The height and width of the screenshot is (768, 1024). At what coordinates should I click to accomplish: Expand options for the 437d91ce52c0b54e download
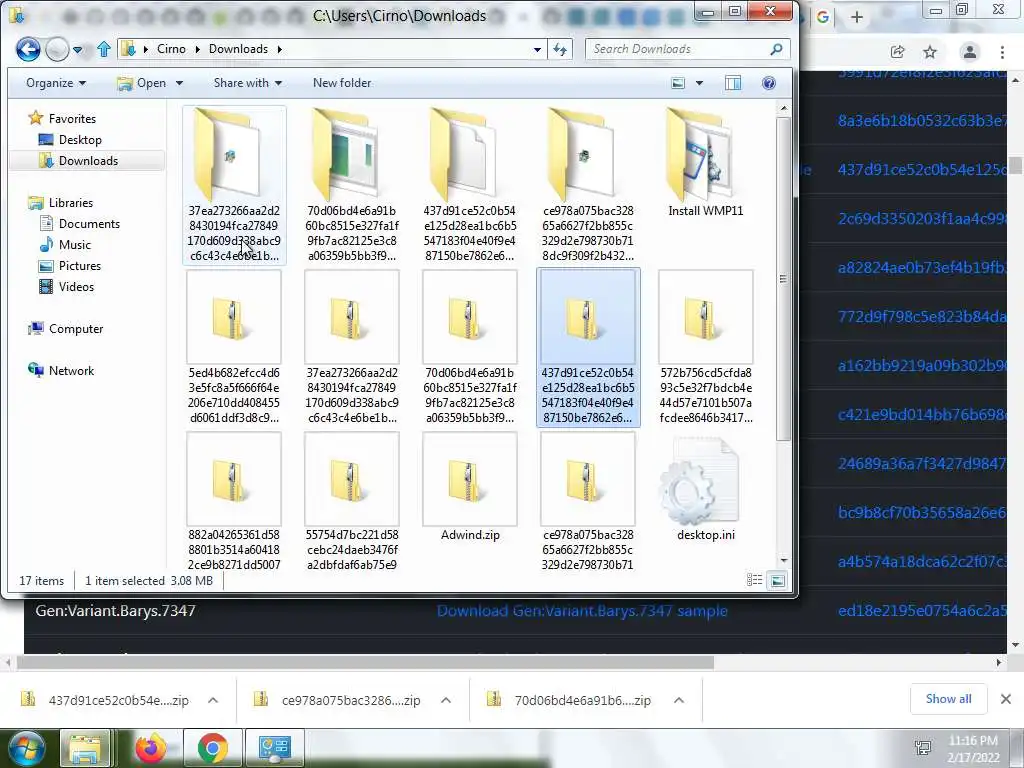(213, 700)
